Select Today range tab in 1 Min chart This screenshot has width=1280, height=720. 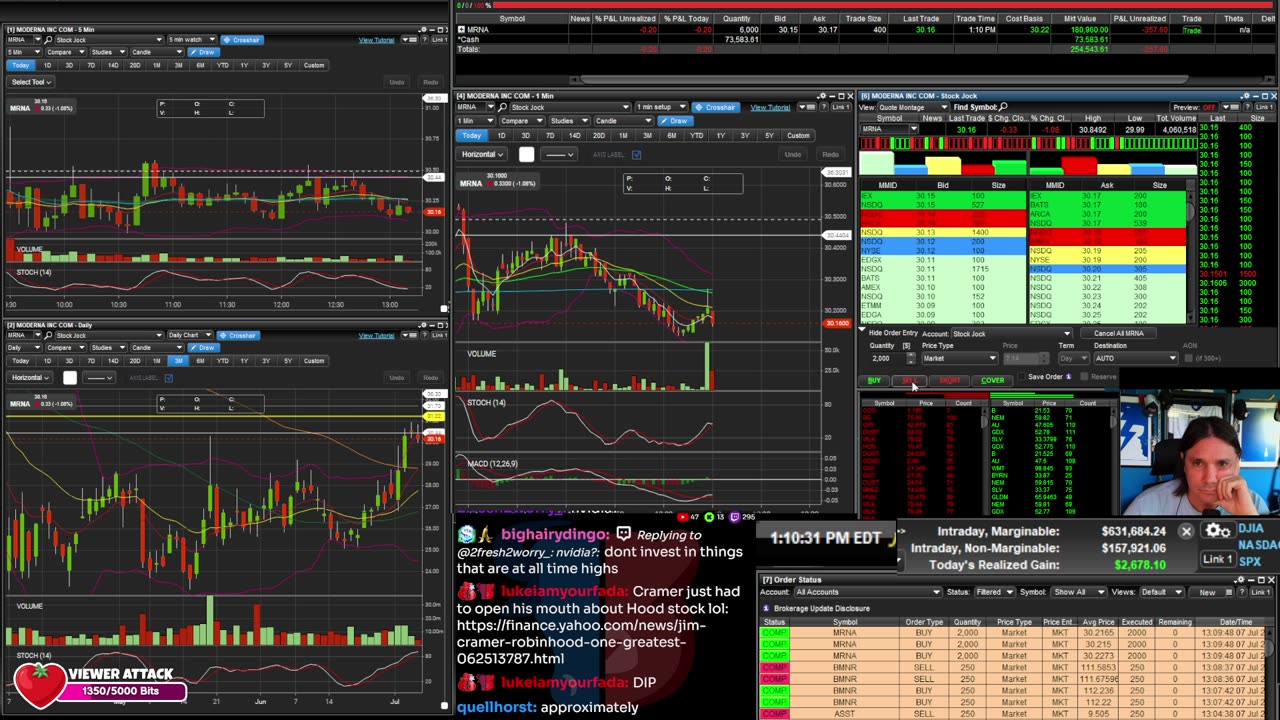pos(471,136)
